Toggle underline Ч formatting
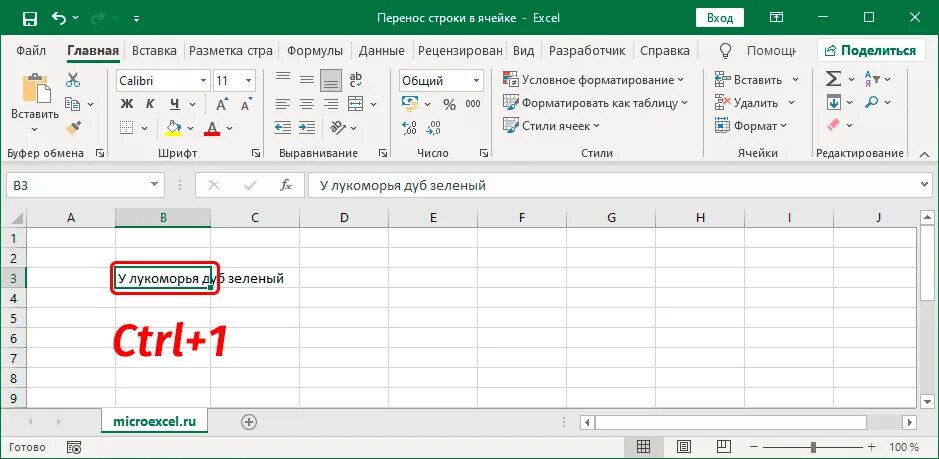 [x=174, y=104]
